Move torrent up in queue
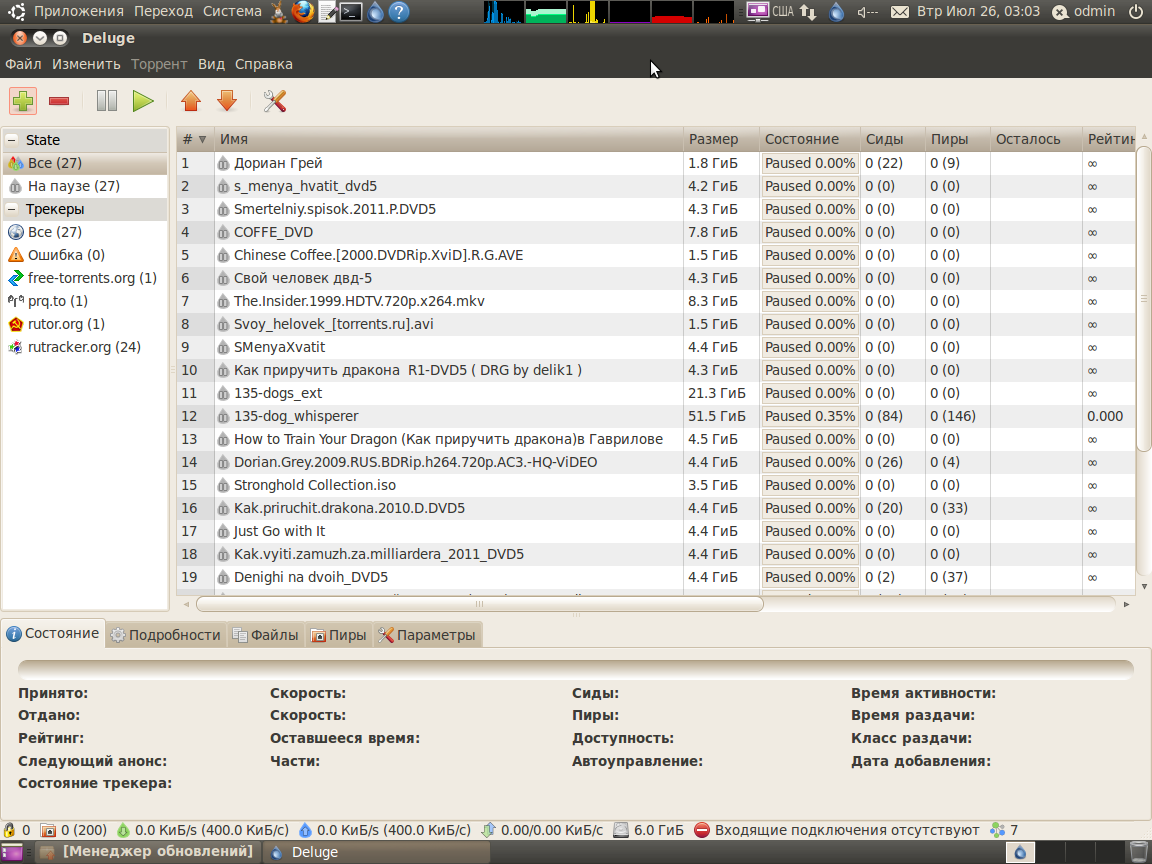 point(191,101)
